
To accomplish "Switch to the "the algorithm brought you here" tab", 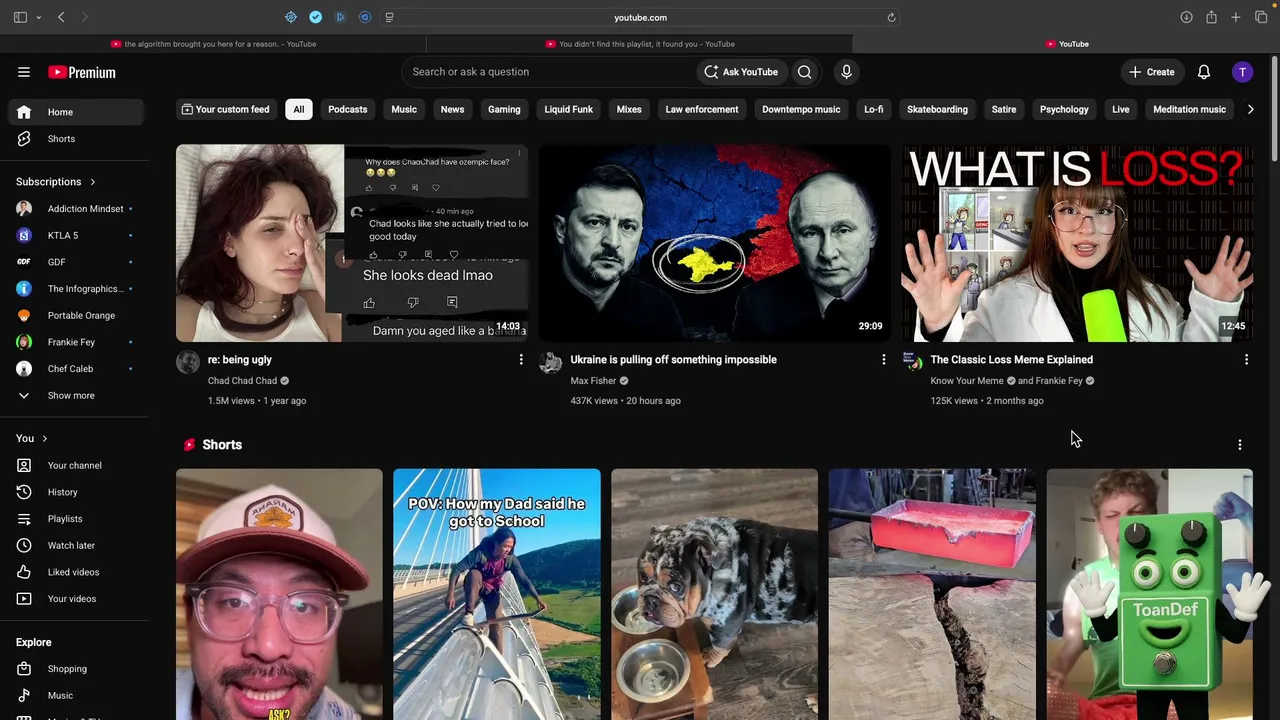I will tap(214, 44).
